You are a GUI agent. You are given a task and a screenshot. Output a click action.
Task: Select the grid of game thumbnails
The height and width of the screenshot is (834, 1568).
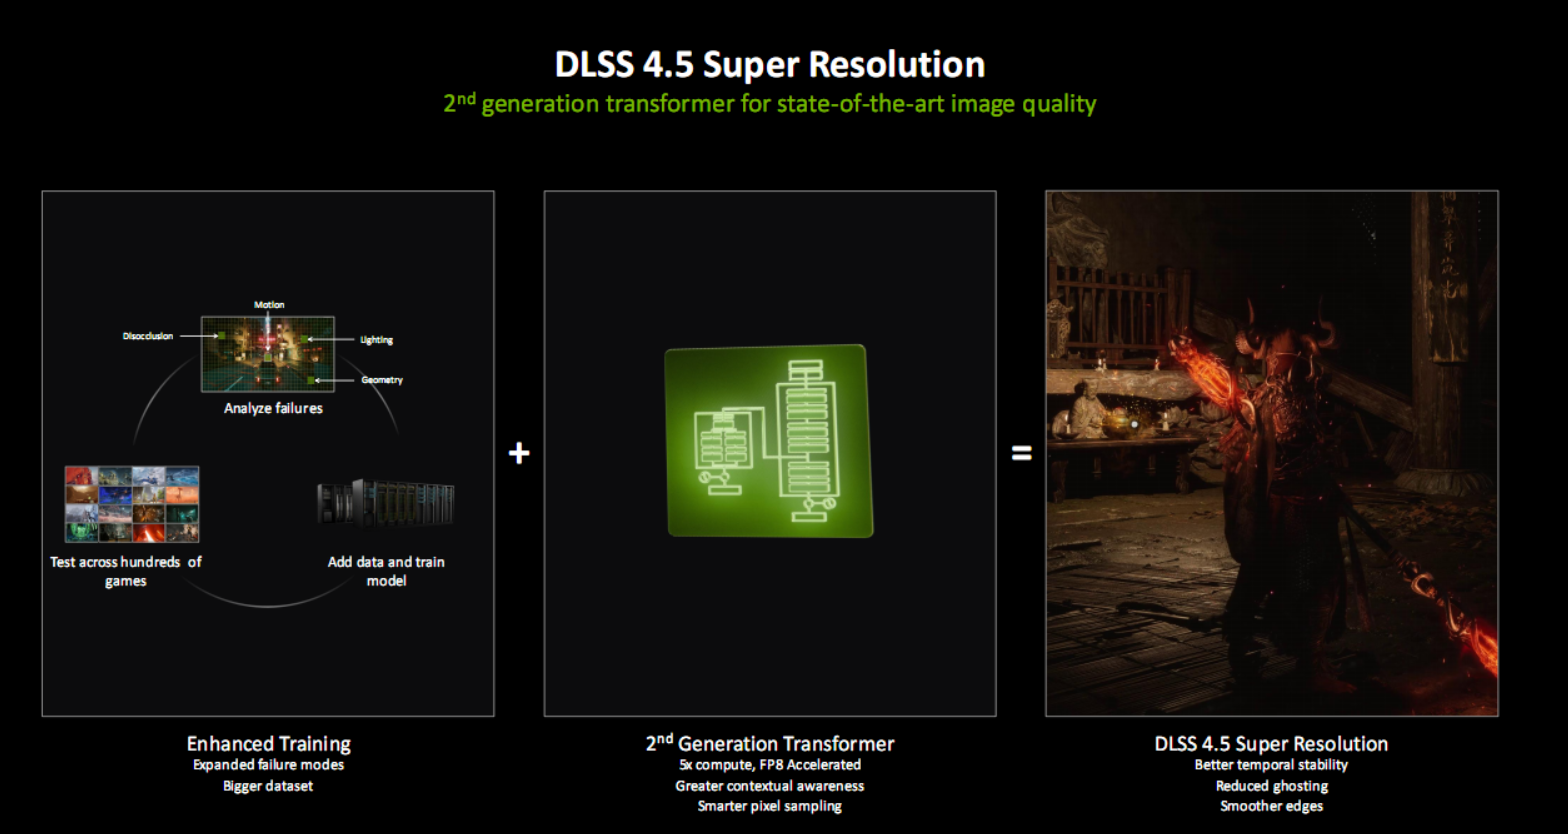click(x=132, y=504)
